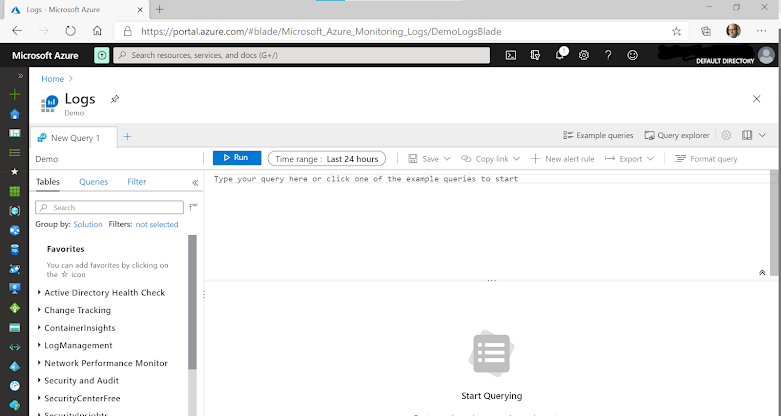Click Create a resource plus icon
The width and height of the screenshot is (781, 416).
14,94
